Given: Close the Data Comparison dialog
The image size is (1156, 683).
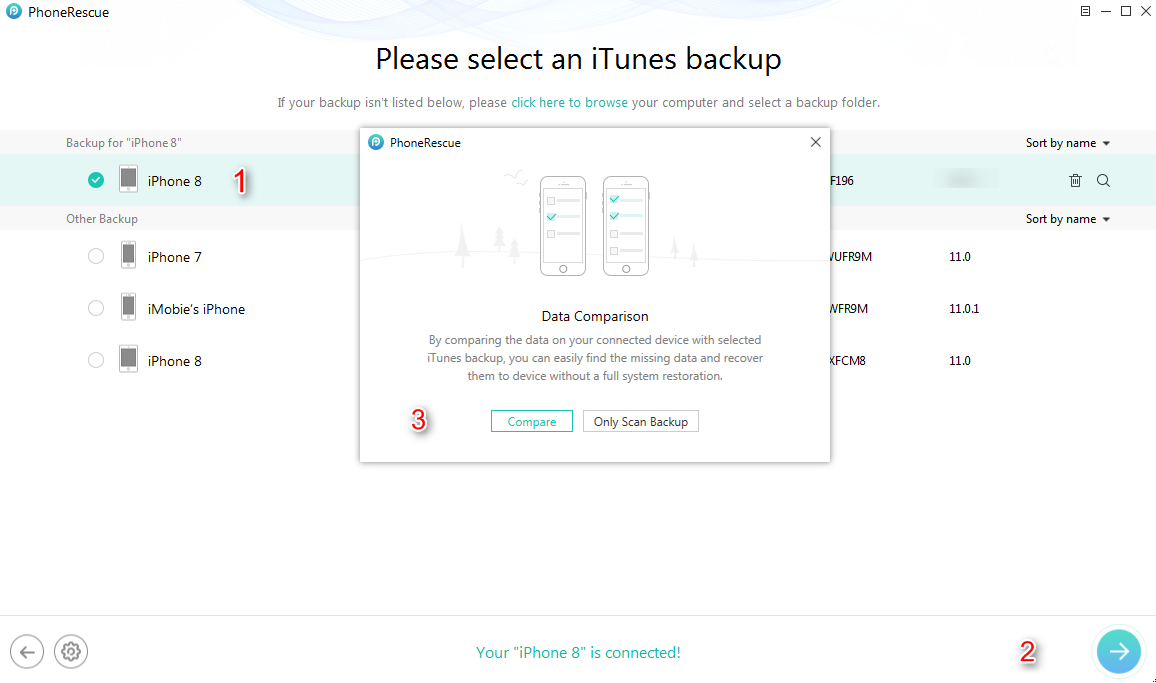Looking at the screenshot, I should [x=815, y=142].
